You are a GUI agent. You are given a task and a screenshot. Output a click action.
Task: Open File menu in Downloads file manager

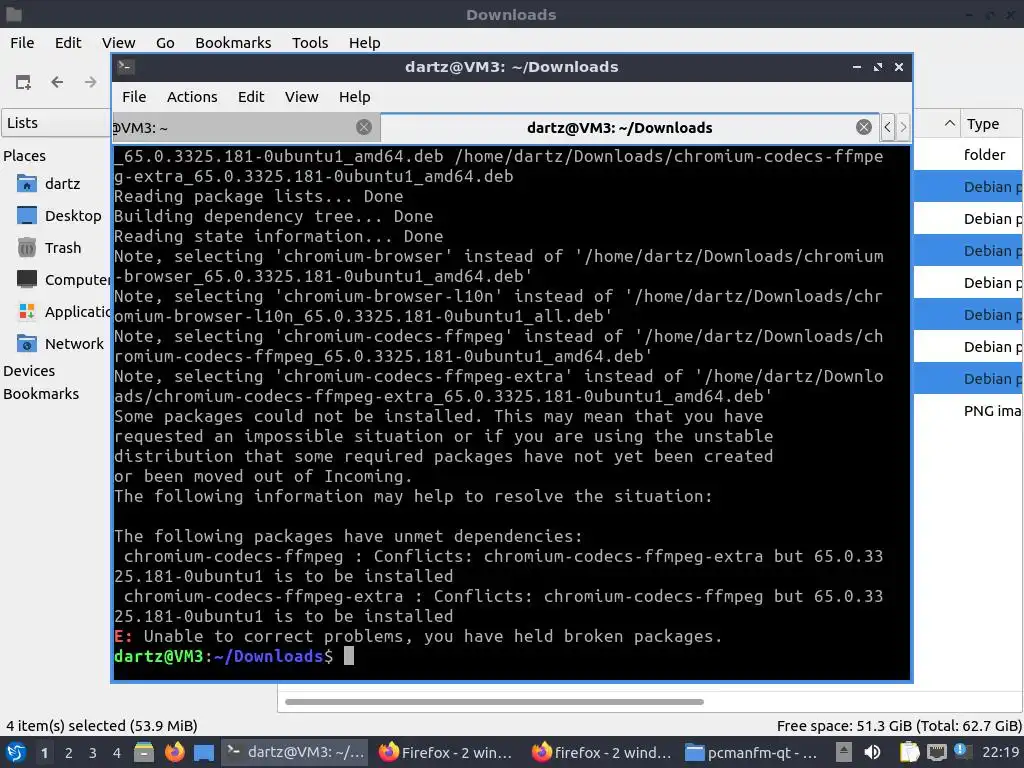click(22, 42)
